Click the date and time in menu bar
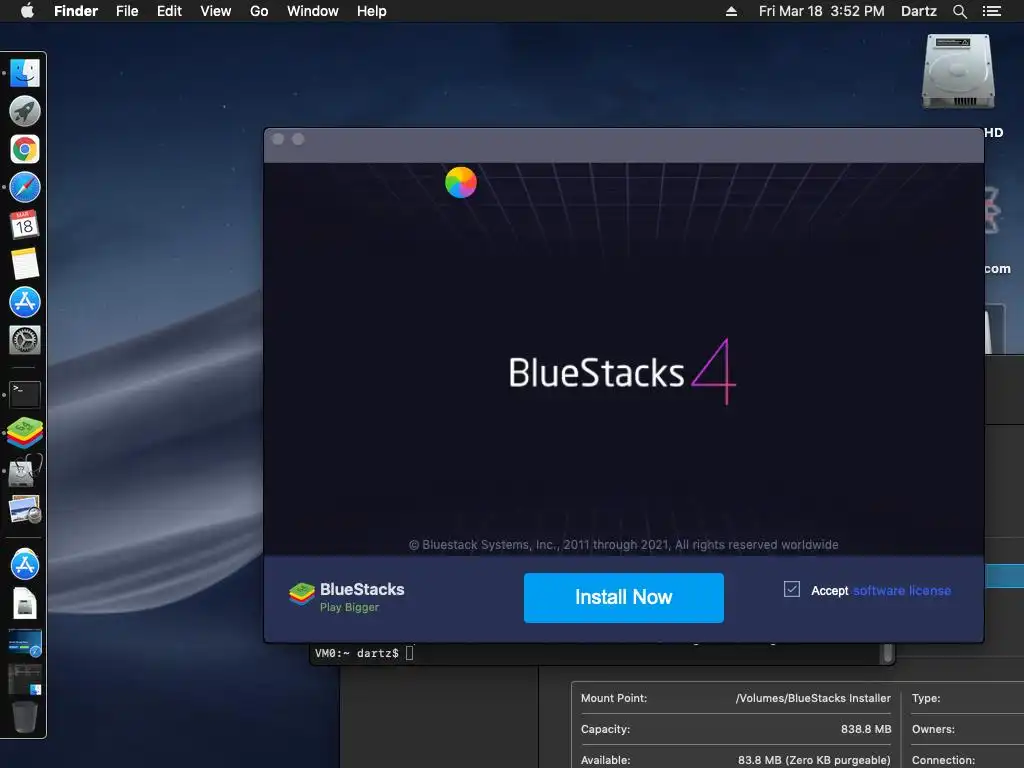Viewport: 1024px width, 768px height. pyautogui.click(x=822, y=11)
